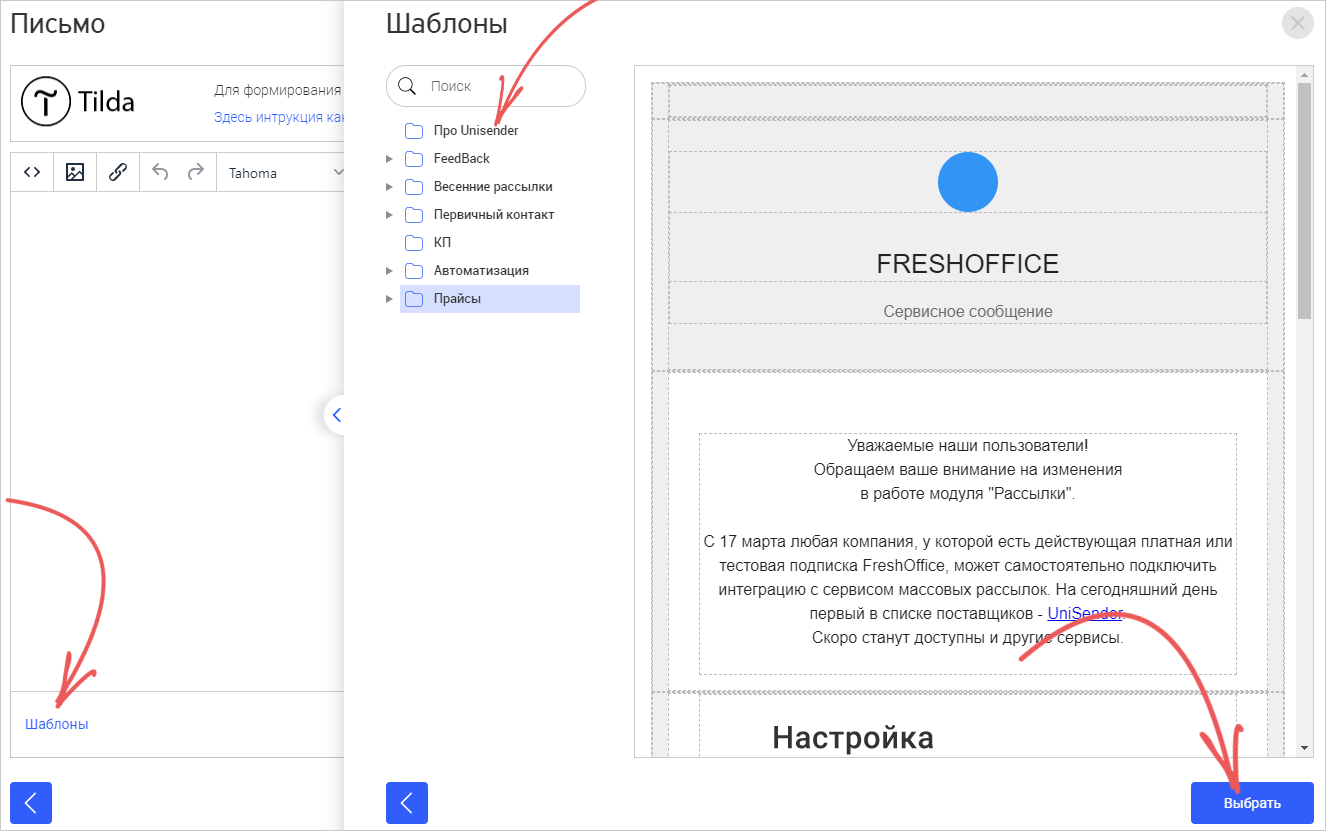Click the search magnifier icon
The image size is (1326, 831).
pos(407,86)
